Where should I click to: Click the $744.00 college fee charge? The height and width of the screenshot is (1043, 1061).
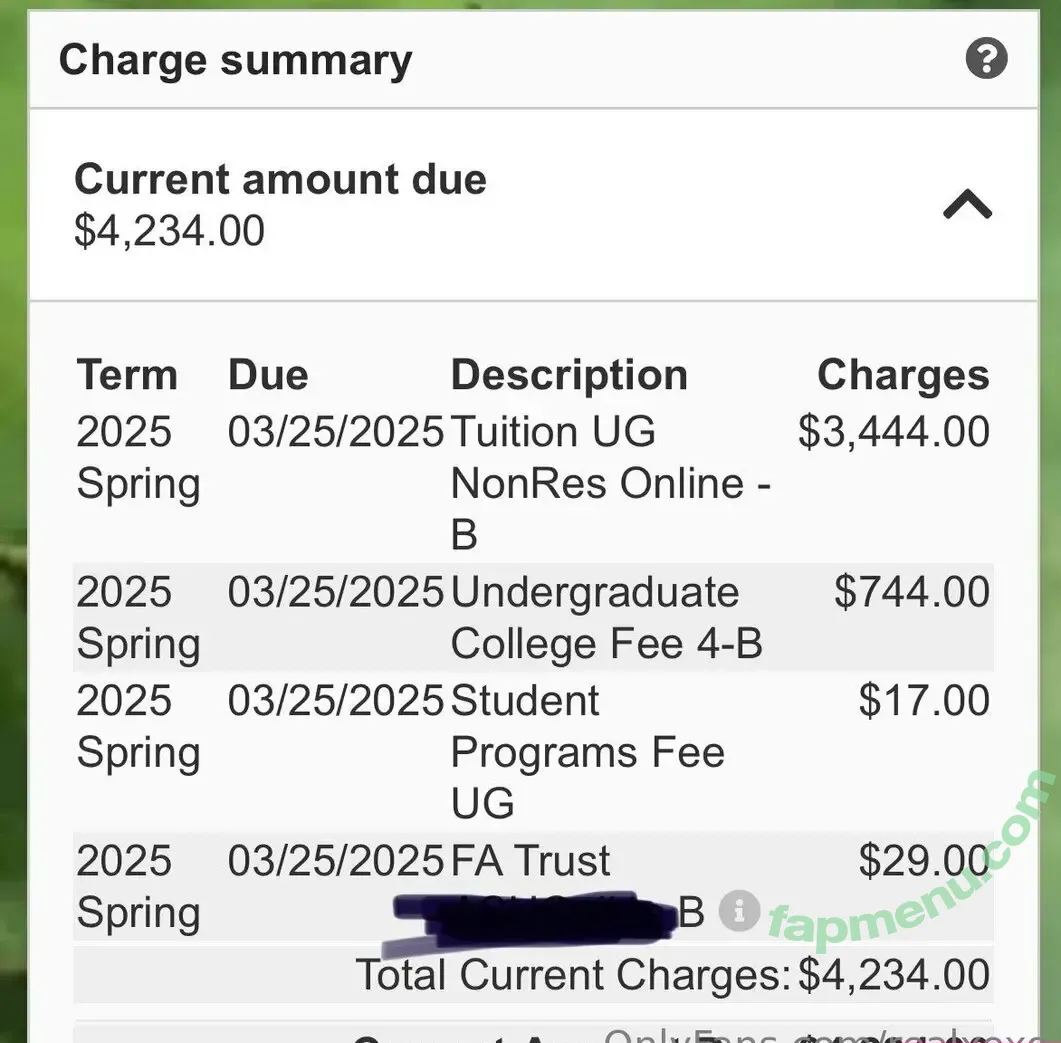(911, 592)
